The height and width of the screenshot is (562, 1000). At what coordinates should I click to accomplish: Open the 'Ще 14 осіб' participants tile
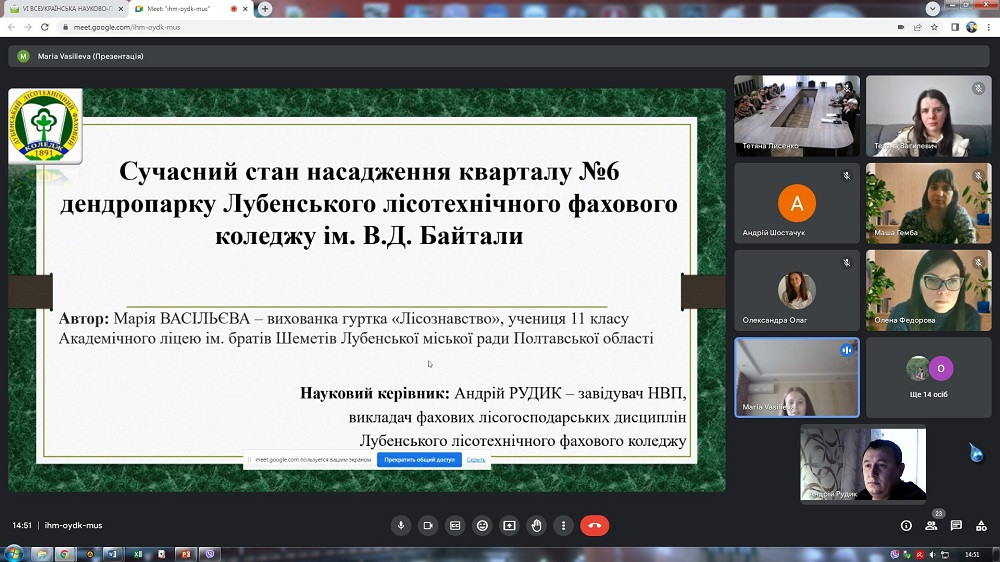(929, 378)
